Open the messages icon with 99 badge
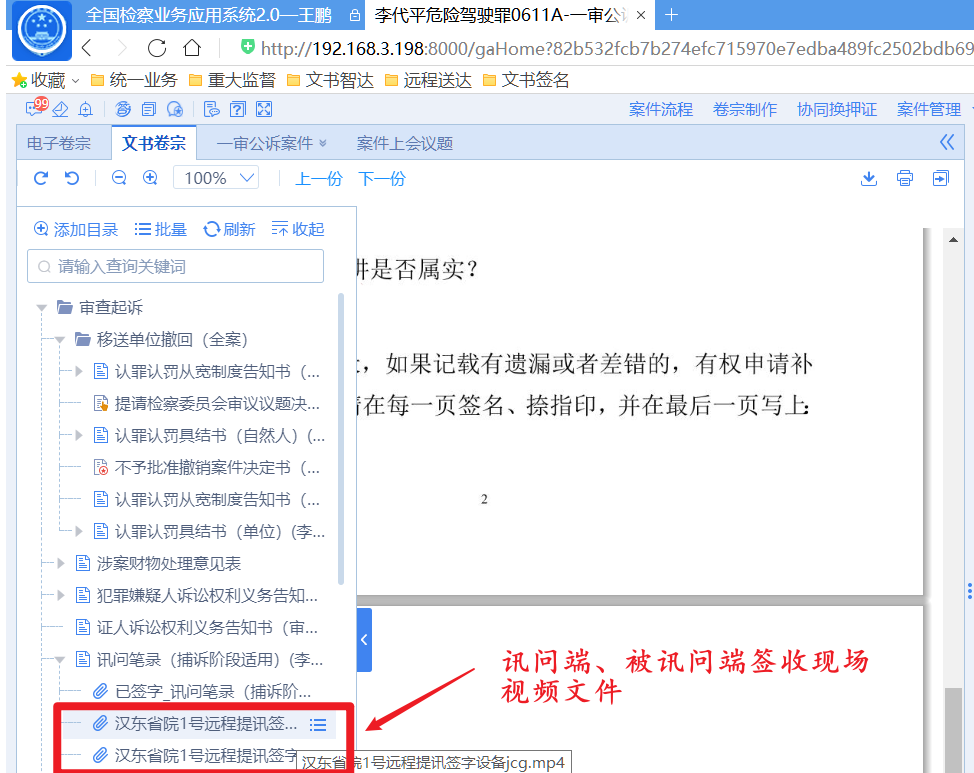 [35, 109]
